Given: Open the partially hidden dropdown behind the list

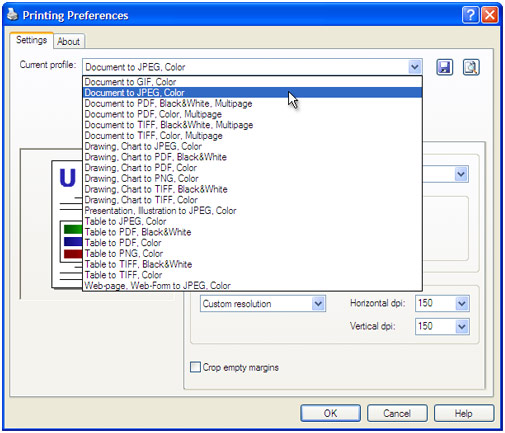Looking at the screenshot, I should coord(461,174).
